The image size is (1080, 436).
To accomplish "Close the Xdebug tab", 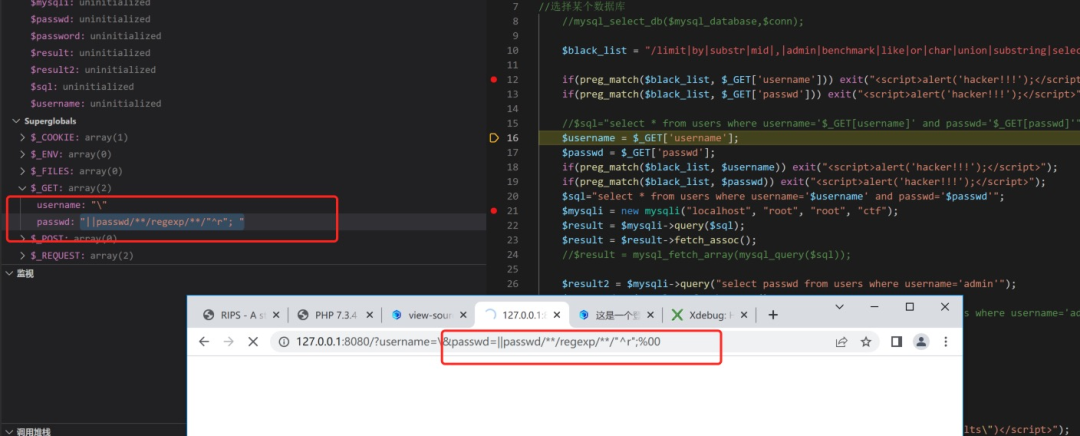I will click(745, 315).
